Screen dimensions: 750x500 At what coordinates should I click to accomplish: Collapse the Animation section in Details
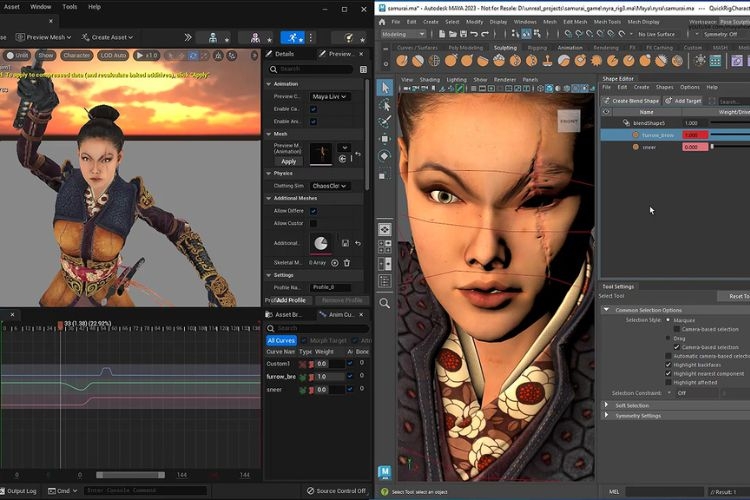269,84
